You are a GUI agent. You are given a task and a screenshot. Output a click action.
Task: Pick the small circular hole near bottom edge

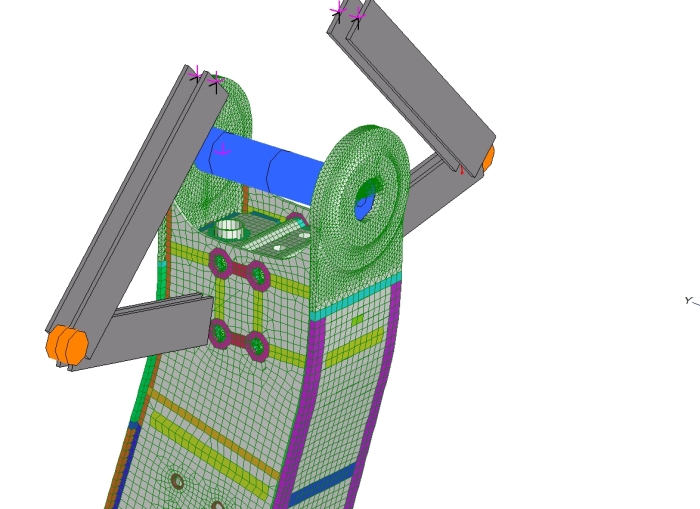(177, 481)
